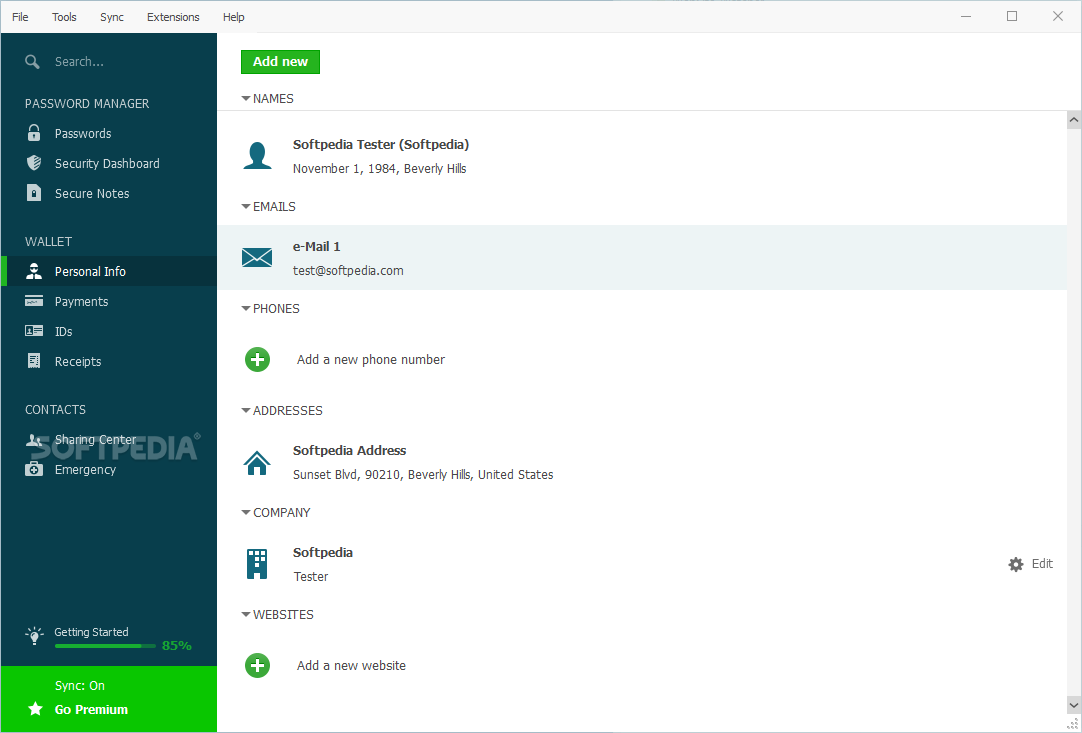Click the Sharing Center people icon
This screenshot has width=1082, height=733.
pyautogui.click(x=34, y=440)
